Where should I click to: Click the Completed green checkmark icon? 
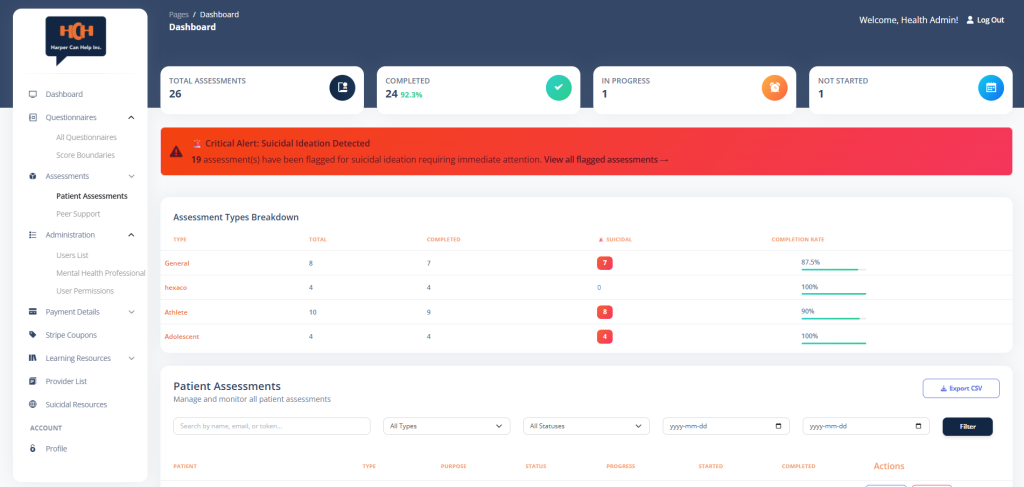tap(559, 88)
